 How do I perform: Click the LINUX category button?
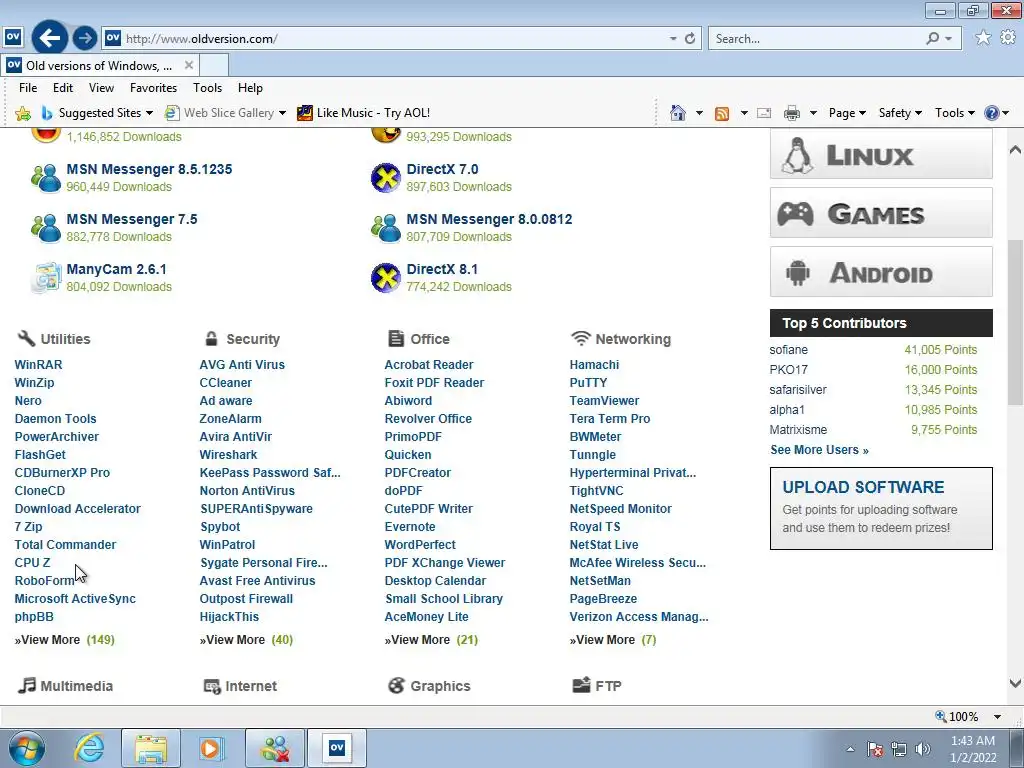pos(881,155)
